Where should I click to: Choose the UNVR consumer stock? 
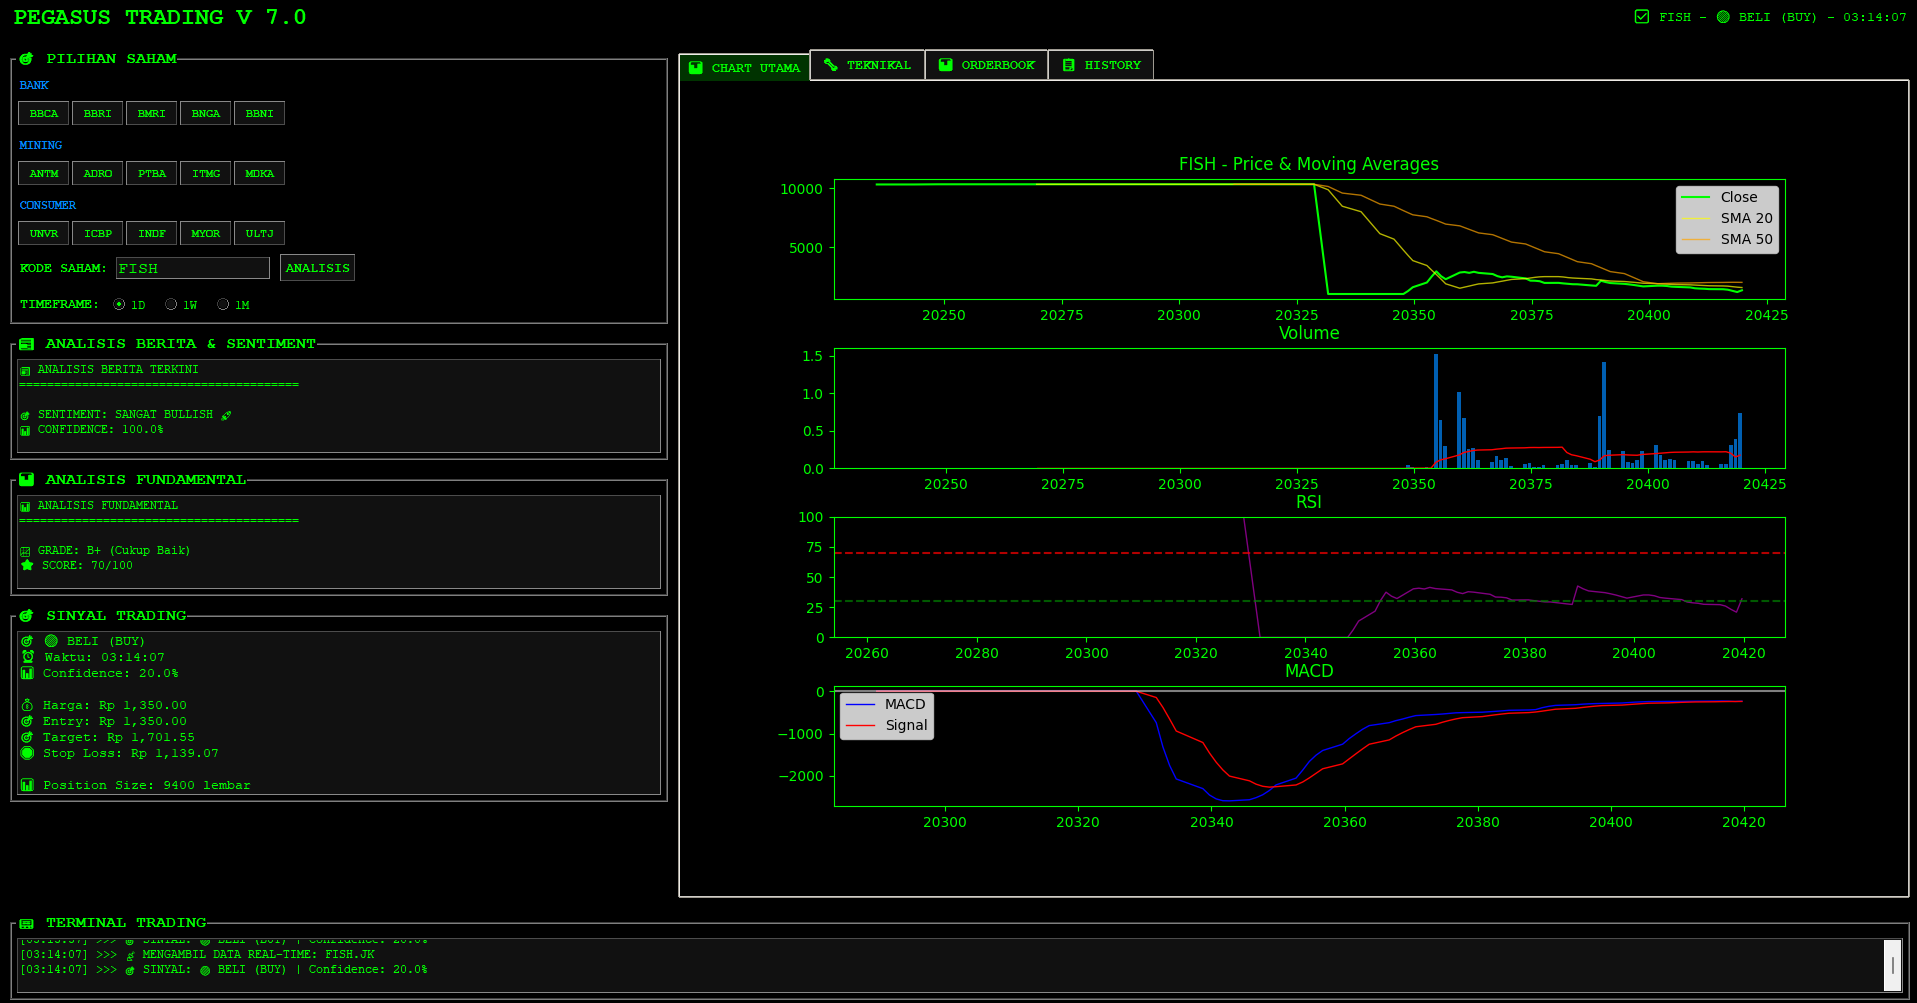(x=44, y=234)
